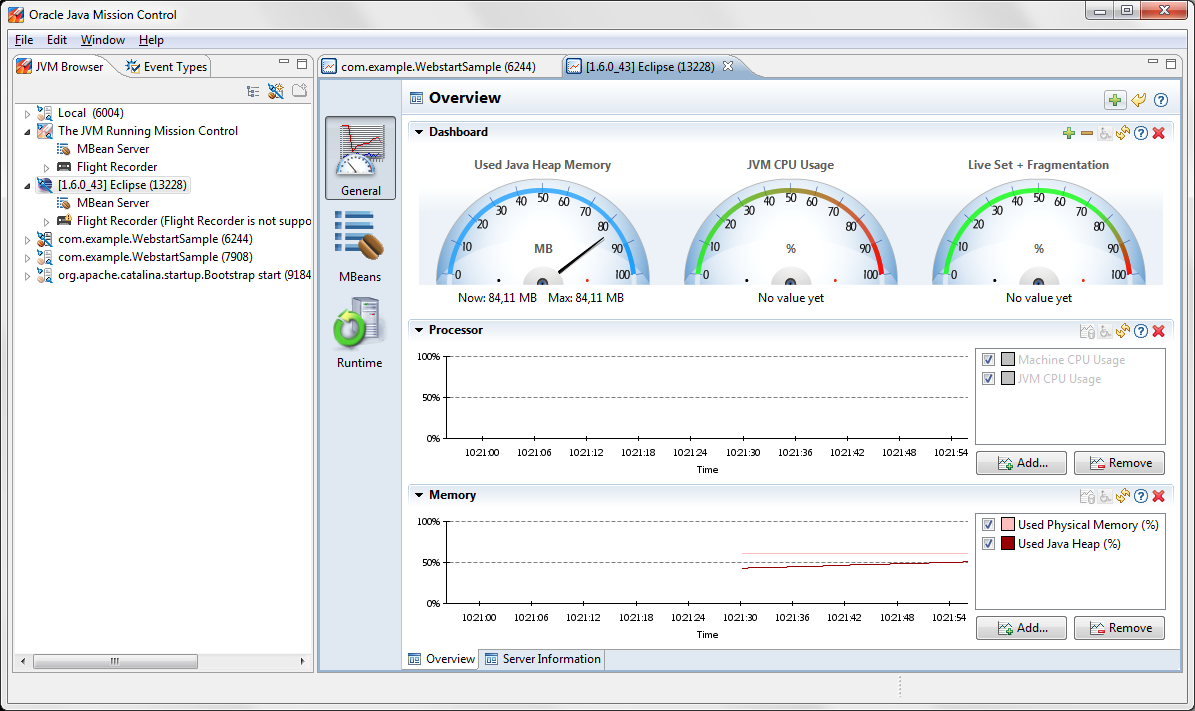Screen dimensions: 1195x711
Task: Click the Memory section graph-database icon
Action: (1088, 496)
